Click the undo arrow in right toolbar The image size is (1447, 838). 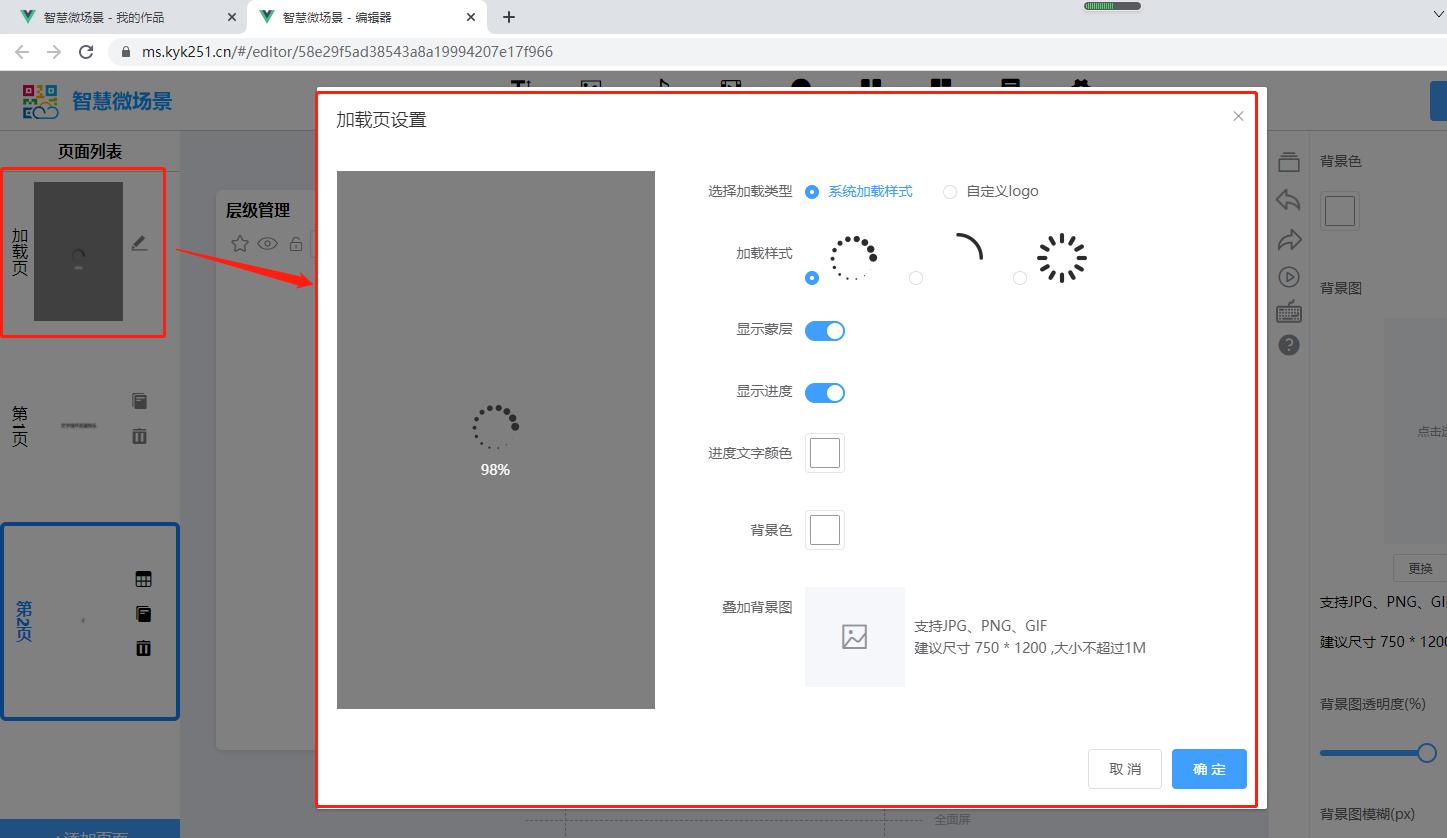point(1289,200)
